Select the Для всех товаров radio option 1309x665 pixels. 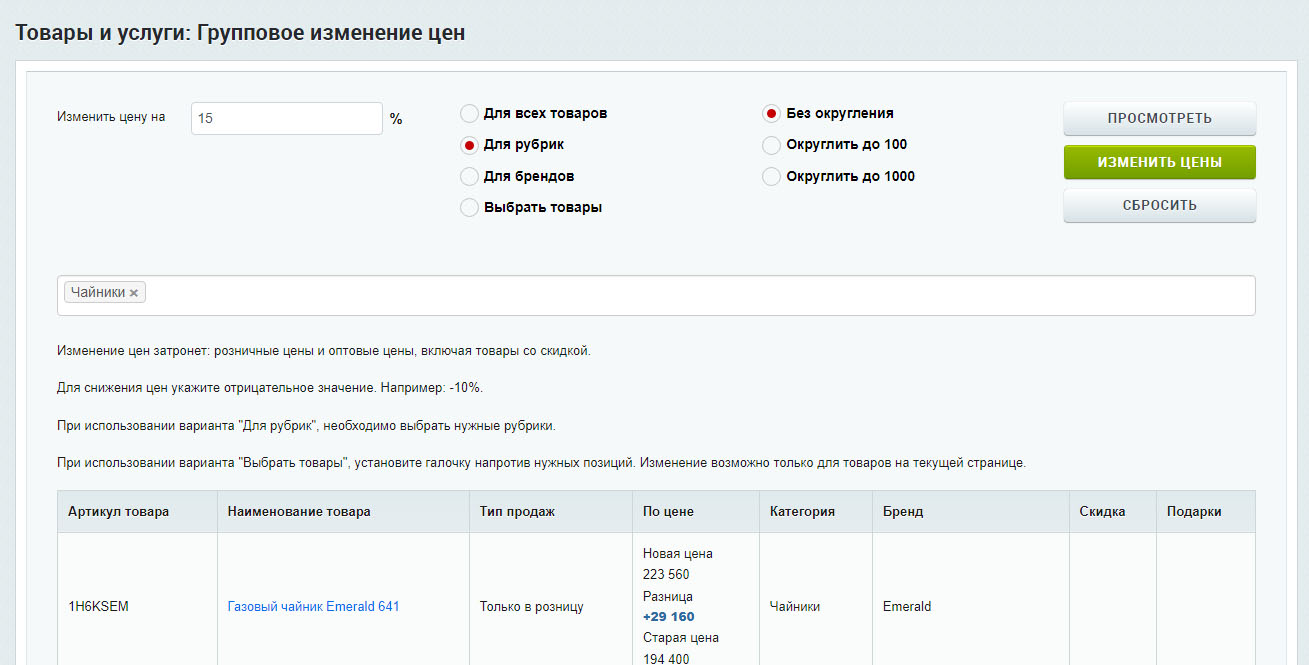click(469, 114)
